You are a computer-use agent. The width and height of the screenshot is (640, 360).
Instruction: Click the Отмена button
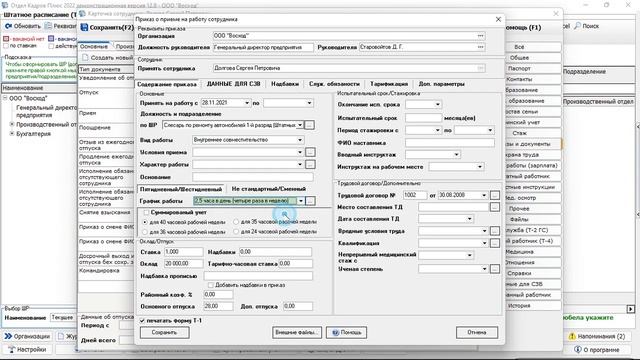tap(477, 332)
